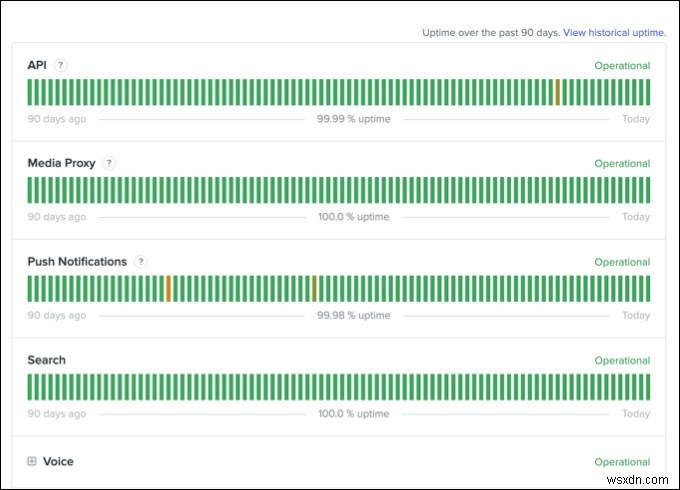Click Media Proxy's 100.0 % uptime text
The image size is (680, 490).
pos(353,217)
